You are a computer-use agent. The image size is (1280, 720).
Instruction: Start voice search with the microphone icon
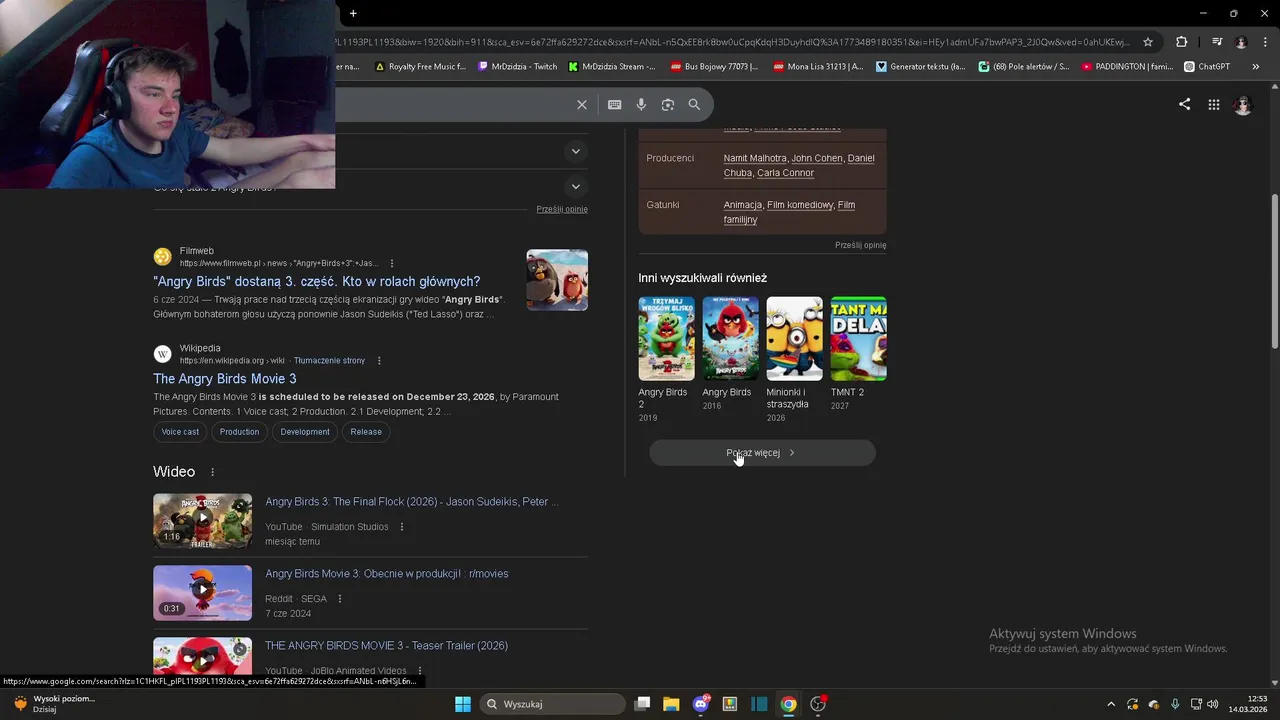641,104
